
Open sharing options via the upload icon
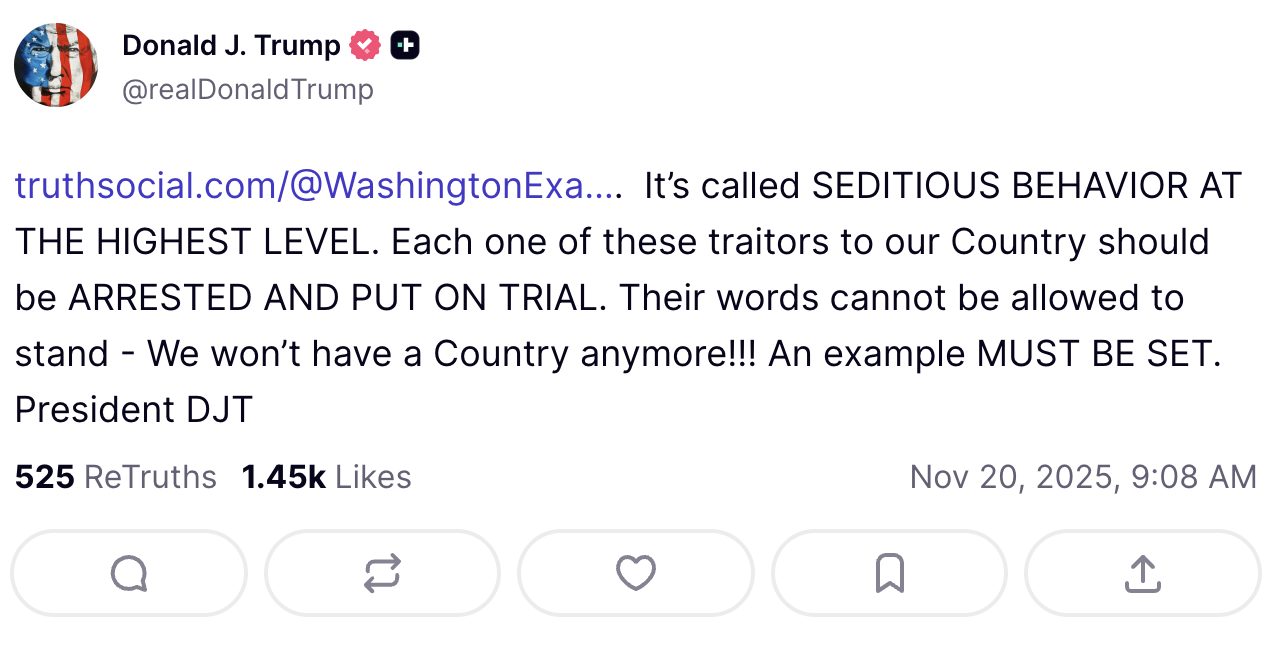coord(1141,573)
